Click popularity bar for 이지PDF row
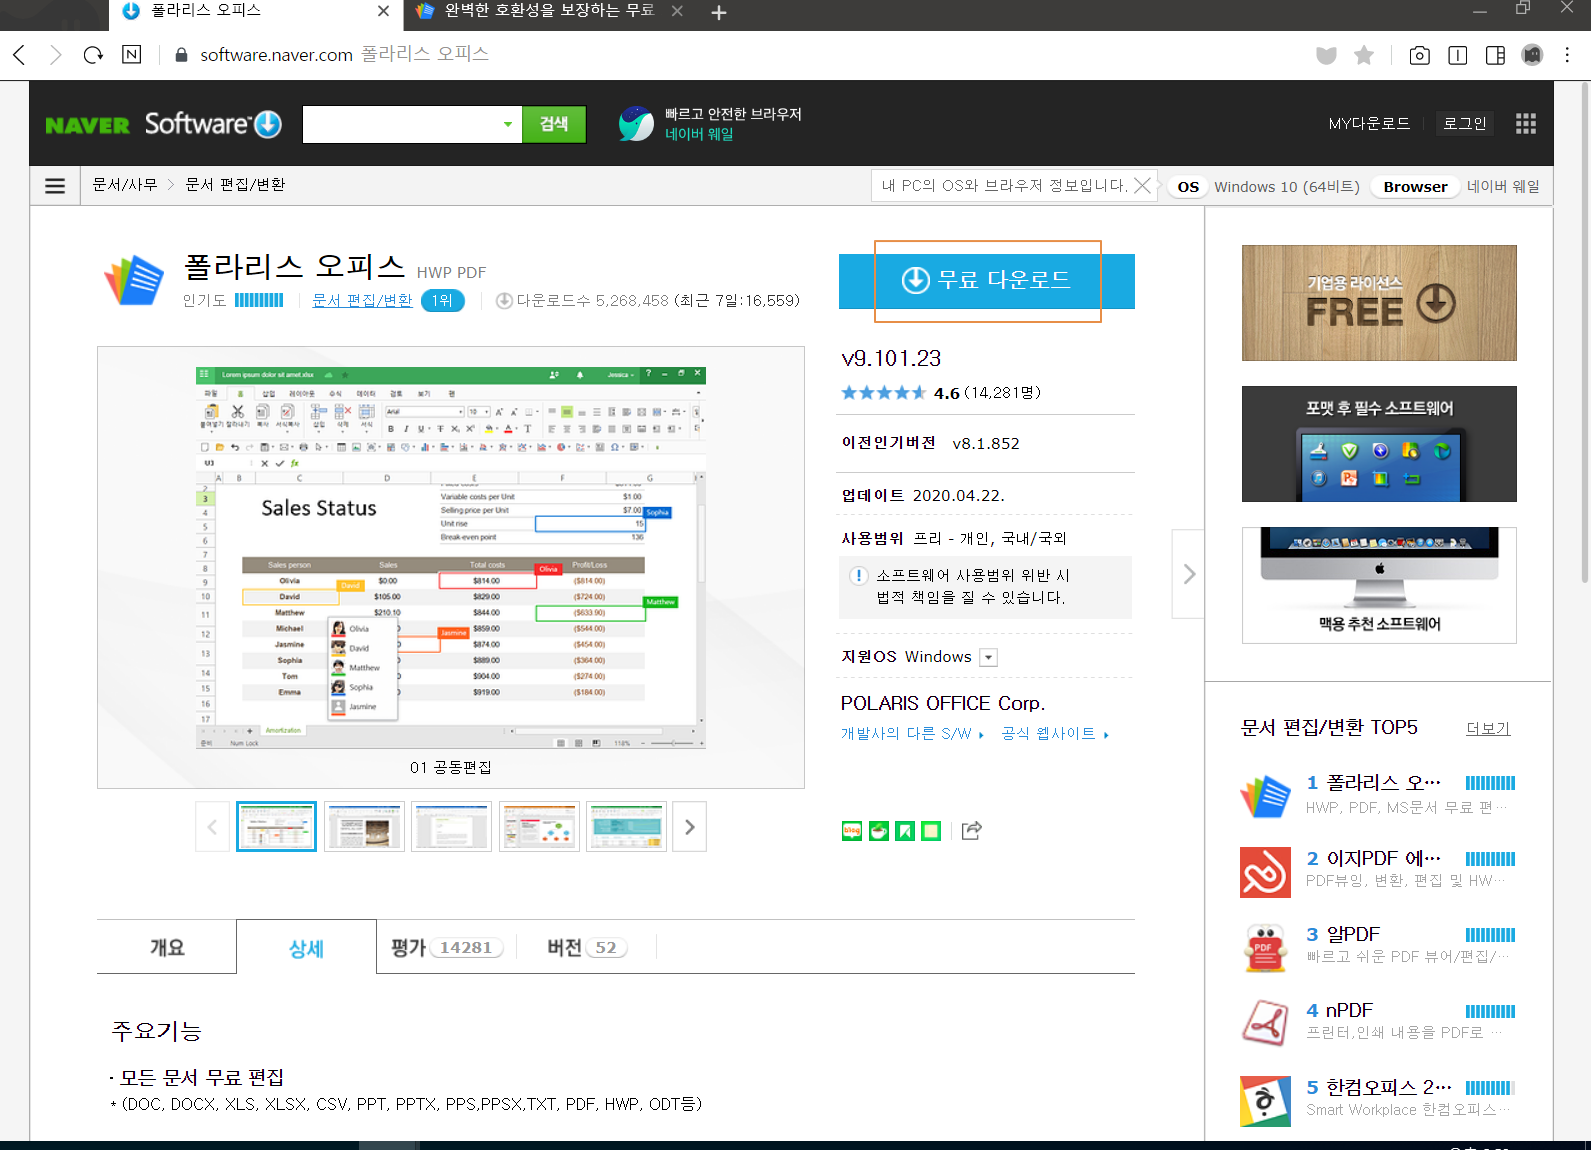The height and width of the screenshot is (1150, 1591). [1490, 859]
